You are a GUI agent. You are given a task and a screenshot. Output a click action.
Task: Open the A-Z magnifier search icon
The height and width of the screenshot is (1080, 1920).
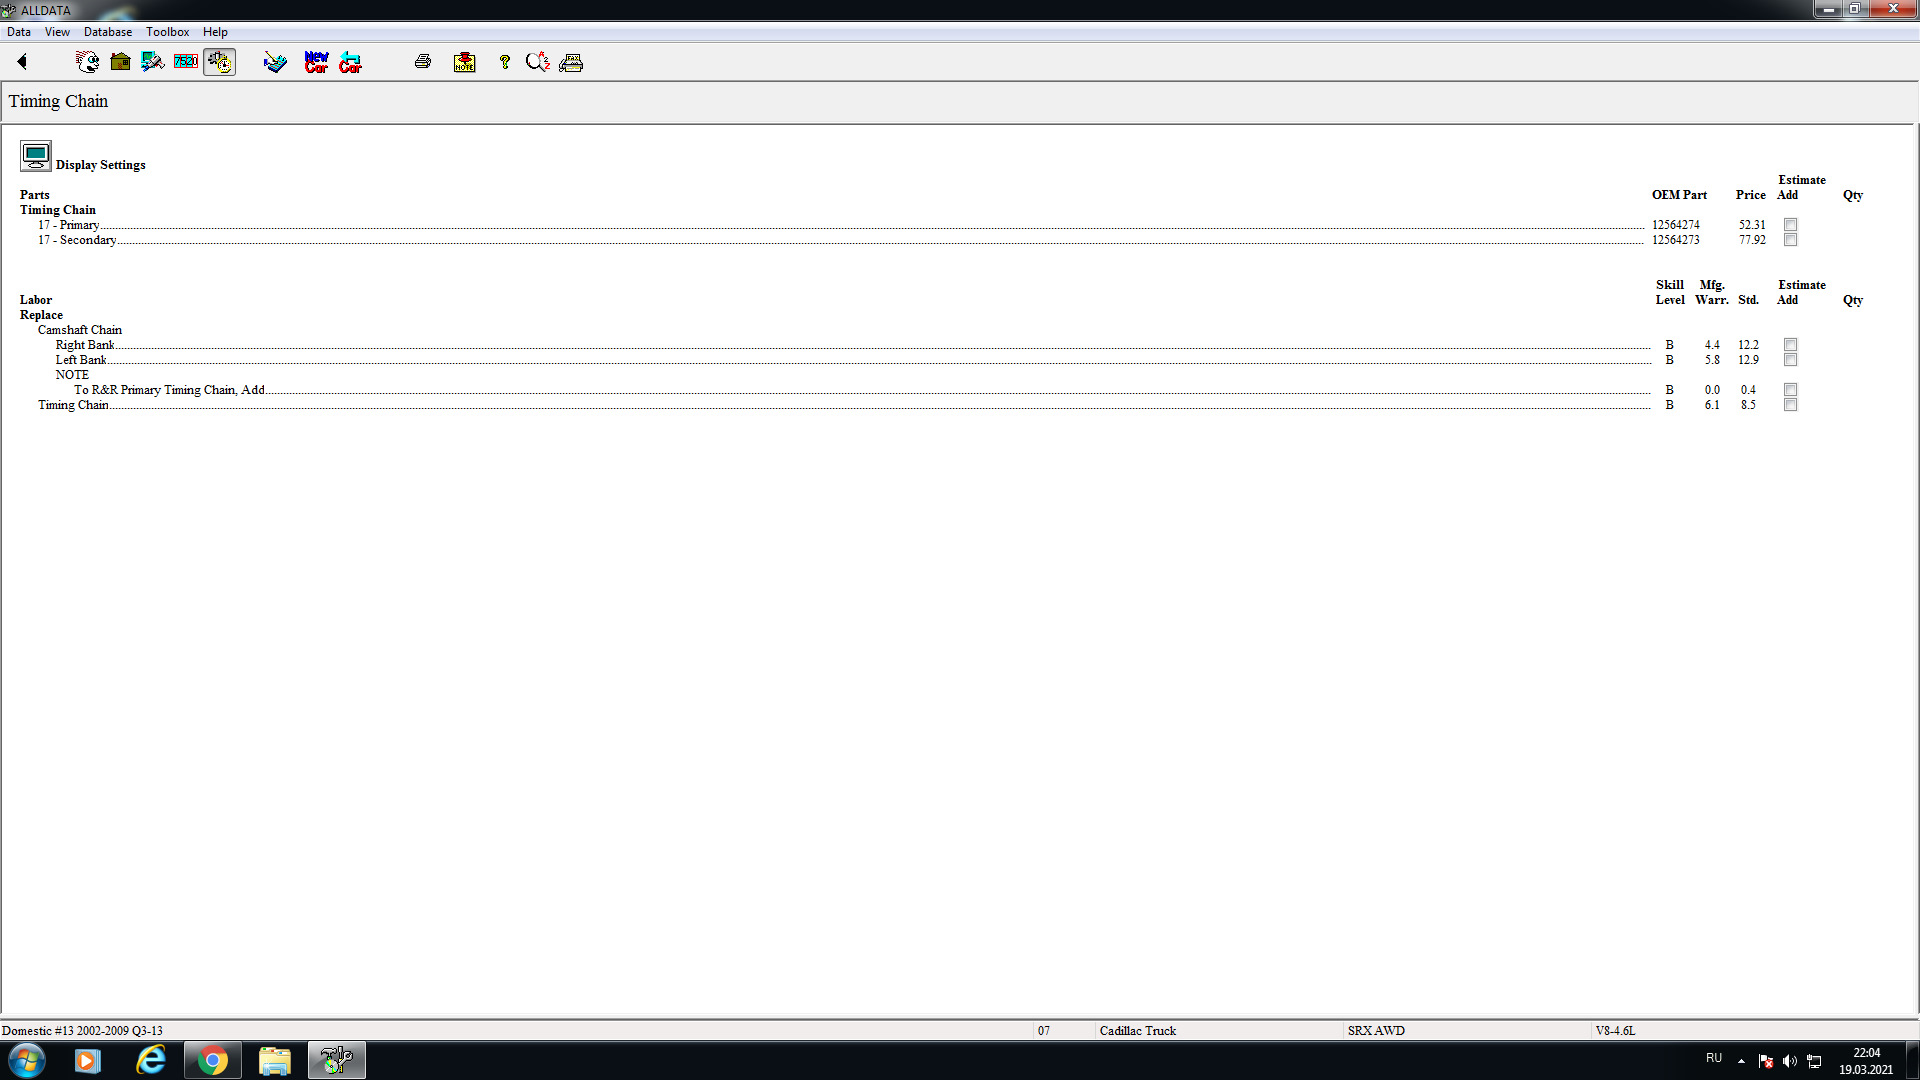pos(537,62)
